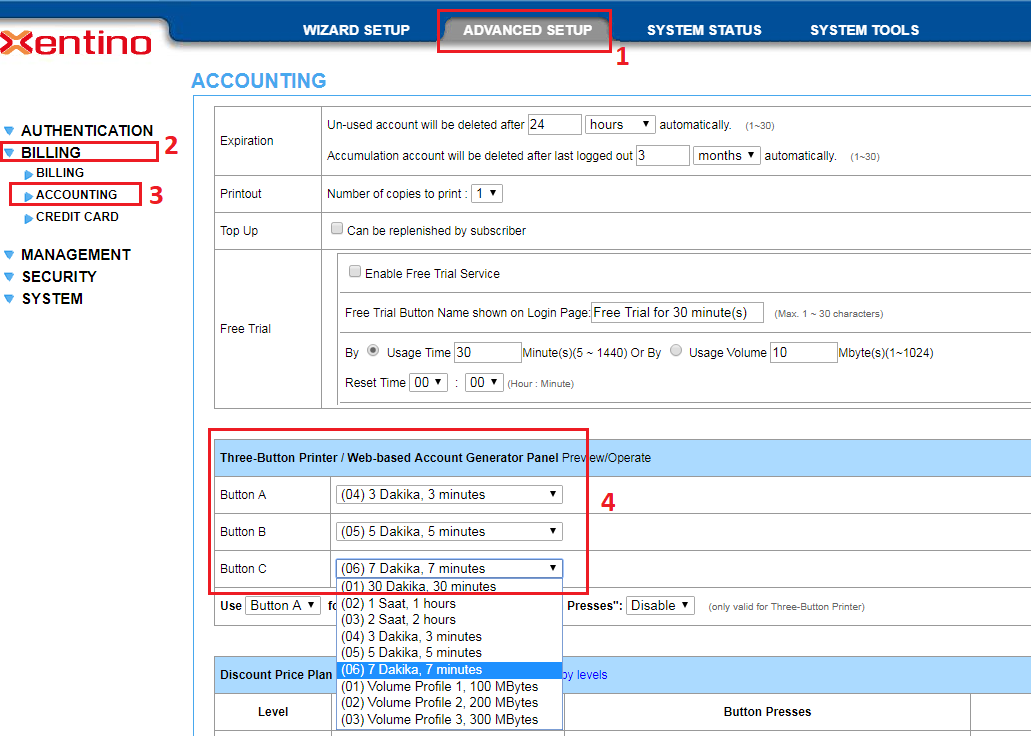Select 'Volume Profile 2, 200 MBytes' option

(x=440, y=703)
